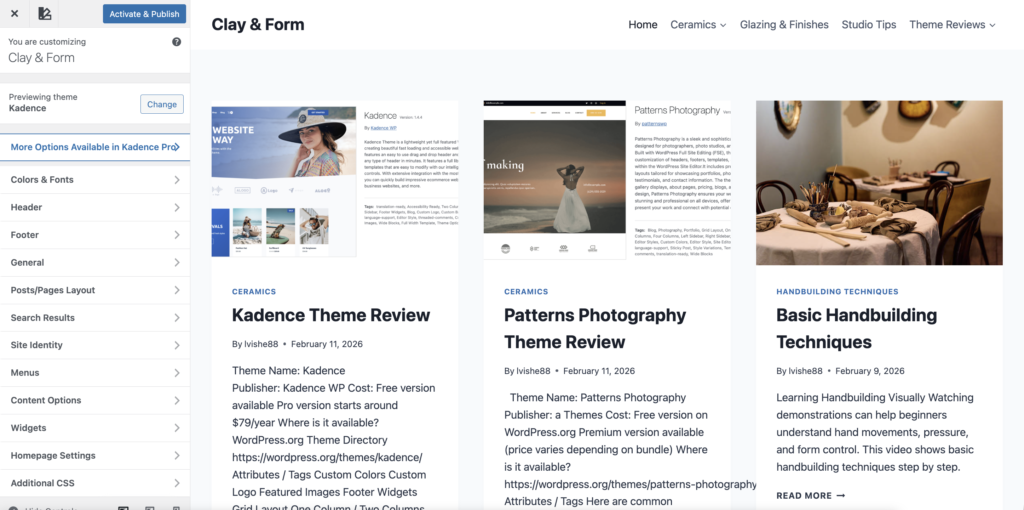The height and width of the screenshot is (510, 1024).
Task: Click the chevron on the Site Identity row
Action: point(177,345)
